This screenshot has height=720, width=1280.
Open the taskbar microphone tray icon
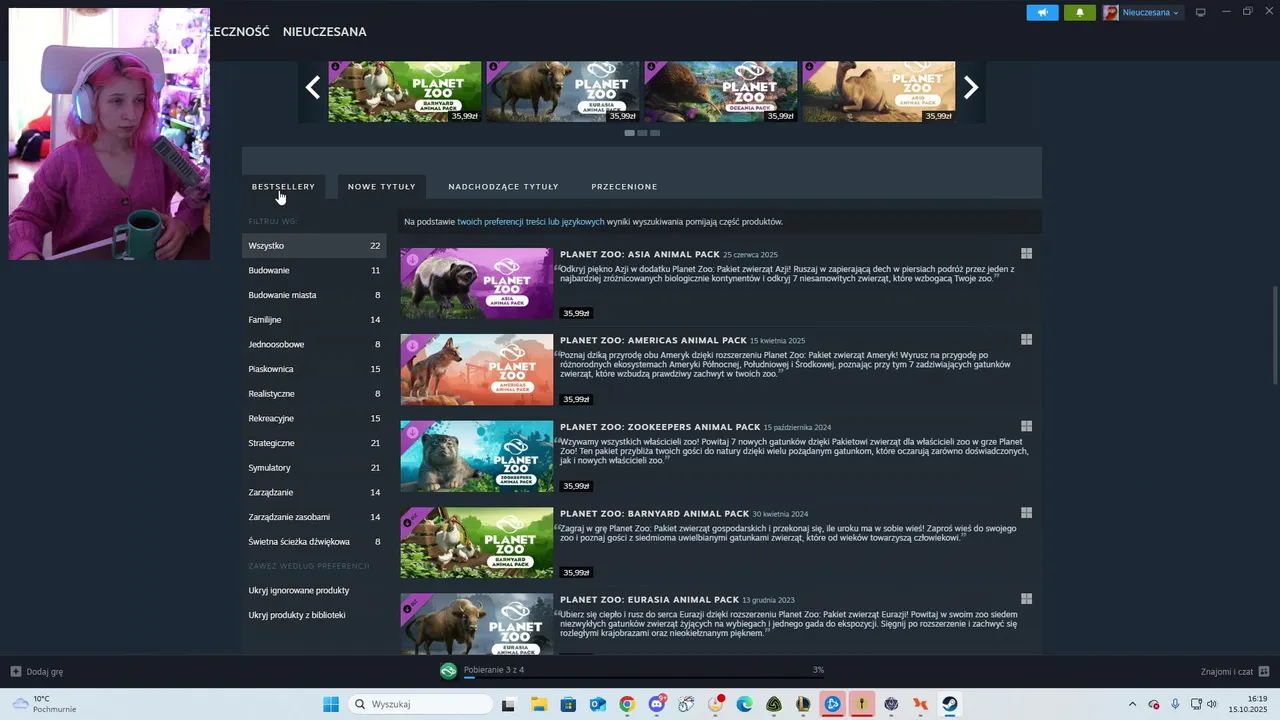(1175, 704)
